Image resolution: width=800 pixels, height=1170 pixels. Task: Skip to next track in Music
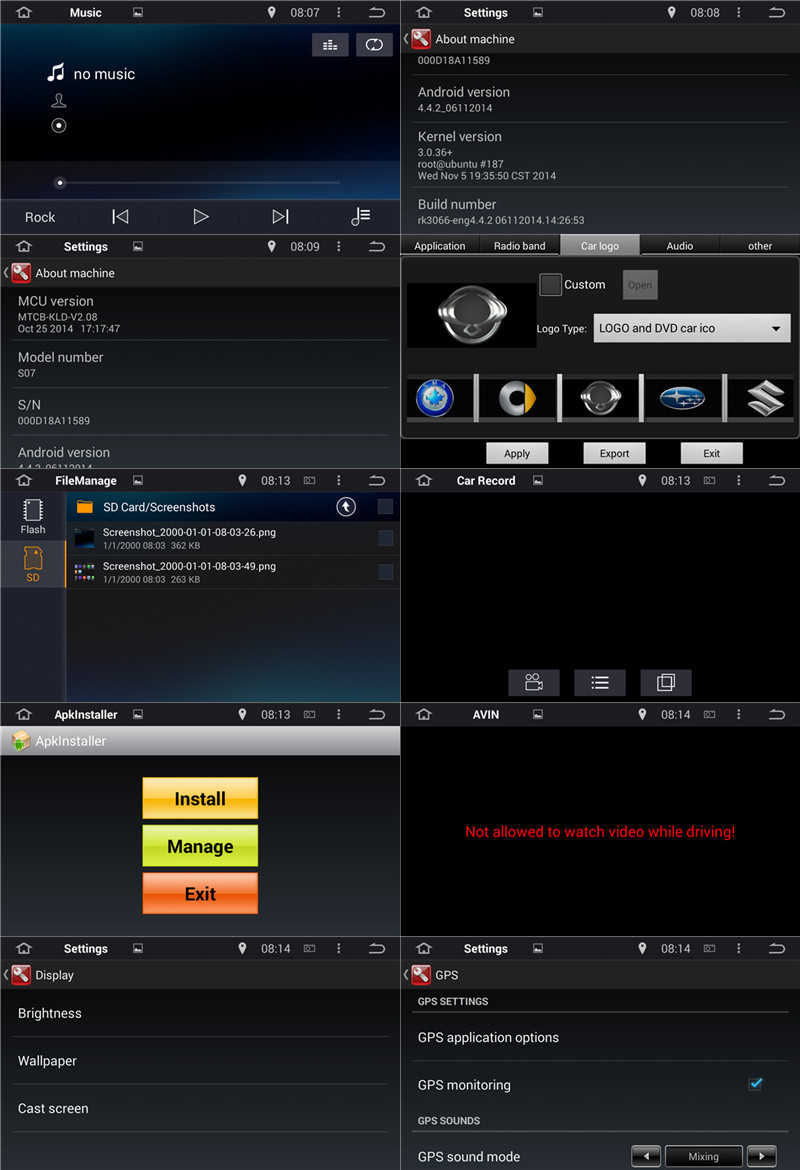[280, 217]
